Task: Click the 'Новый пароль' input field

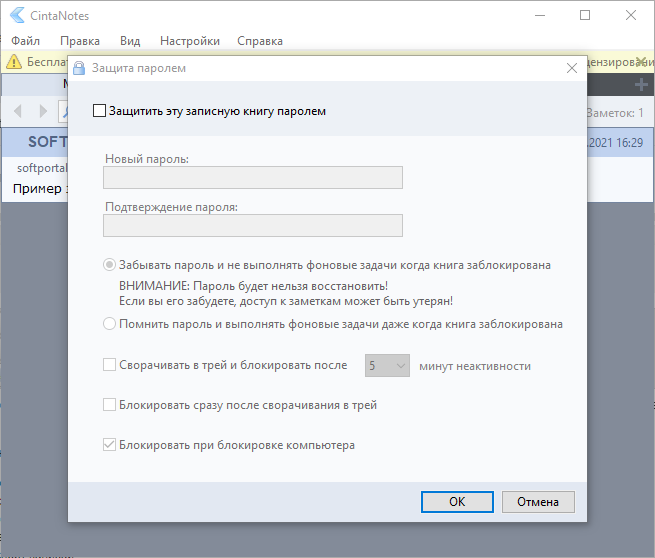Action: (253, 178)
